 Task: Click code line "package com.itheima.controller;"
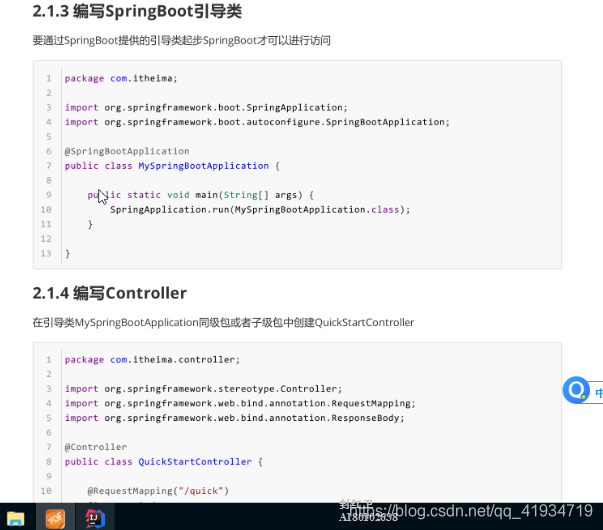[x=152, y=360]
